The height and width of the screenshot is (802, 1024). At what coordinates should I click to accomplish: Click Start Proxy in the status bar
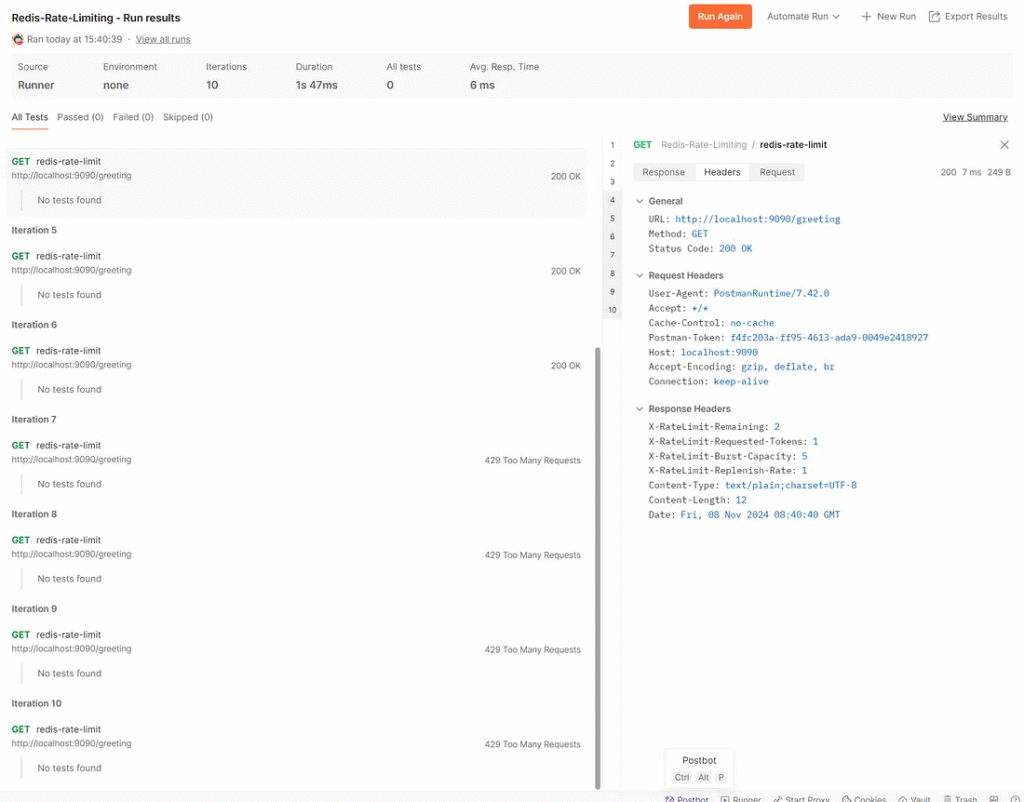(x=801, y=799)
